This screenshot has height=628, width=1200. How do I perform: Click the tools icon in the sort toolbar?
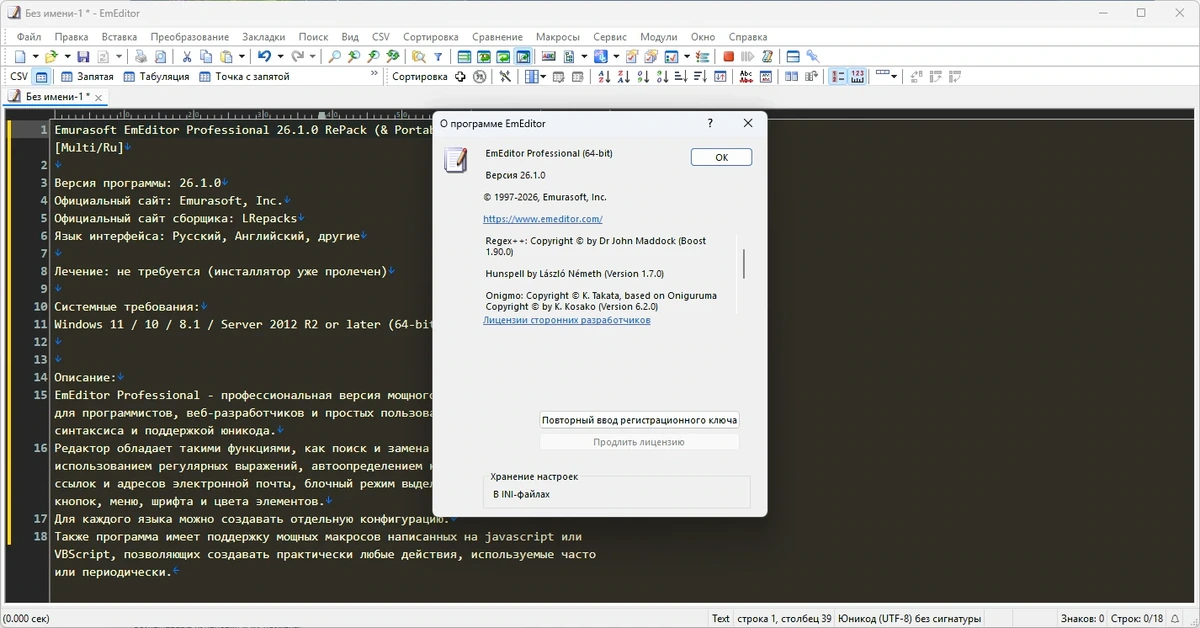pos(505,77)
